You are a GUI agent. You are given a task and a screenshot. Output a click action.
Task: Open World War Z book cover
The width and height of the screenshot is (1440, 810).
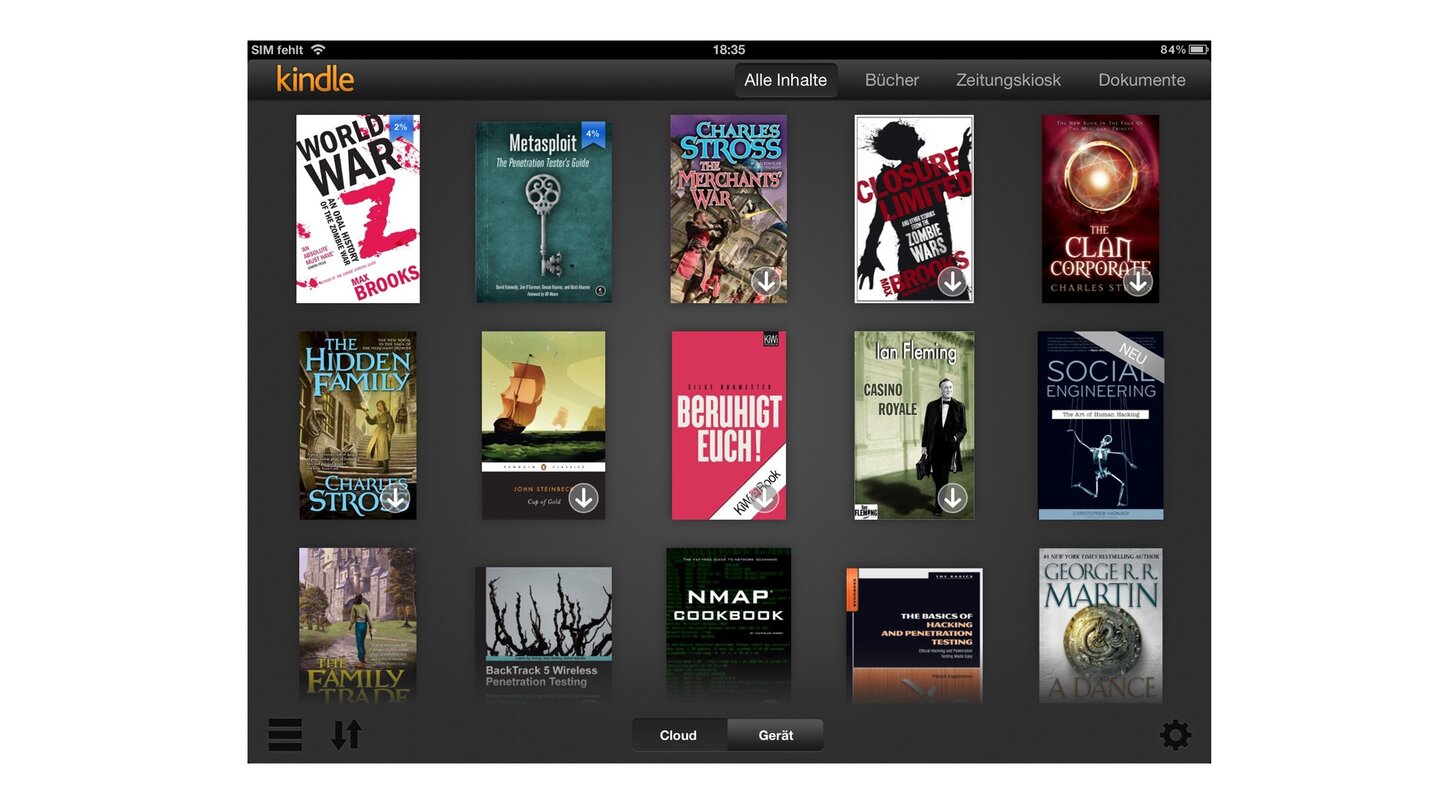click(358, 209)
